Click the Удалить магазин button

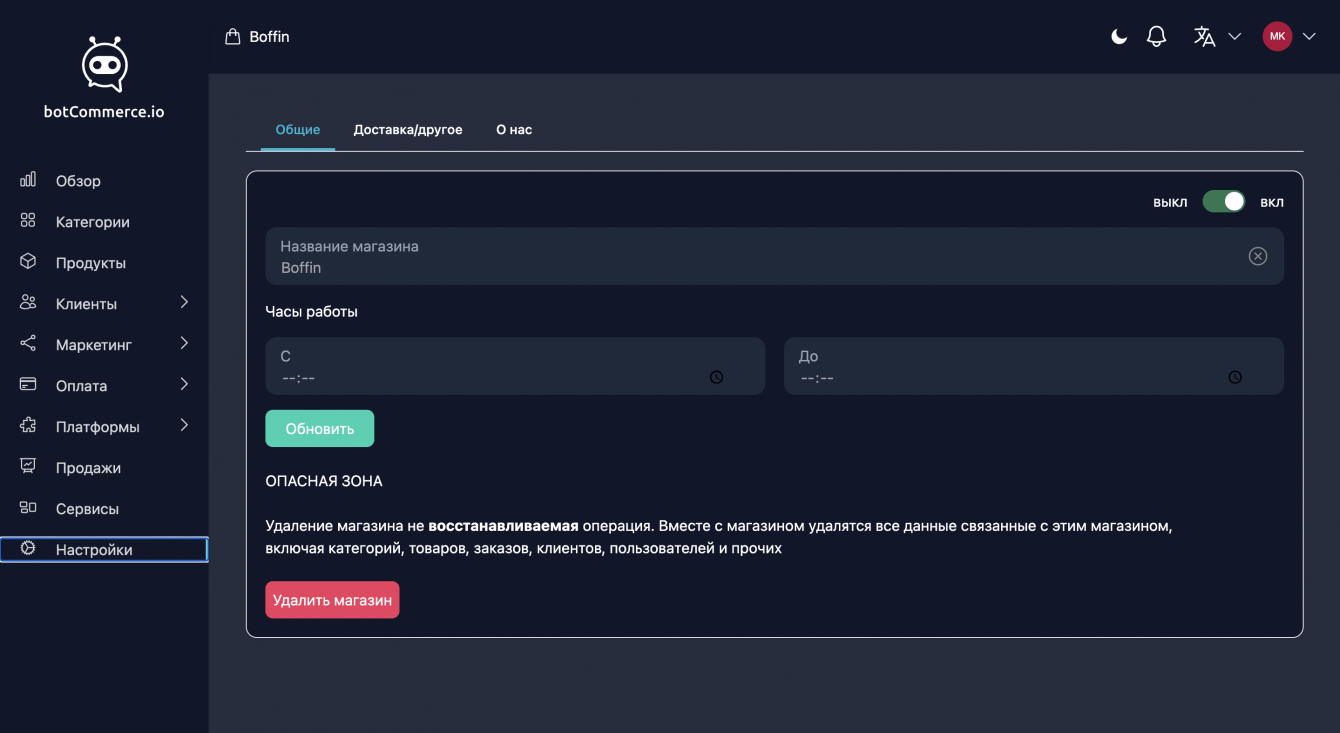tap(332, 600)
